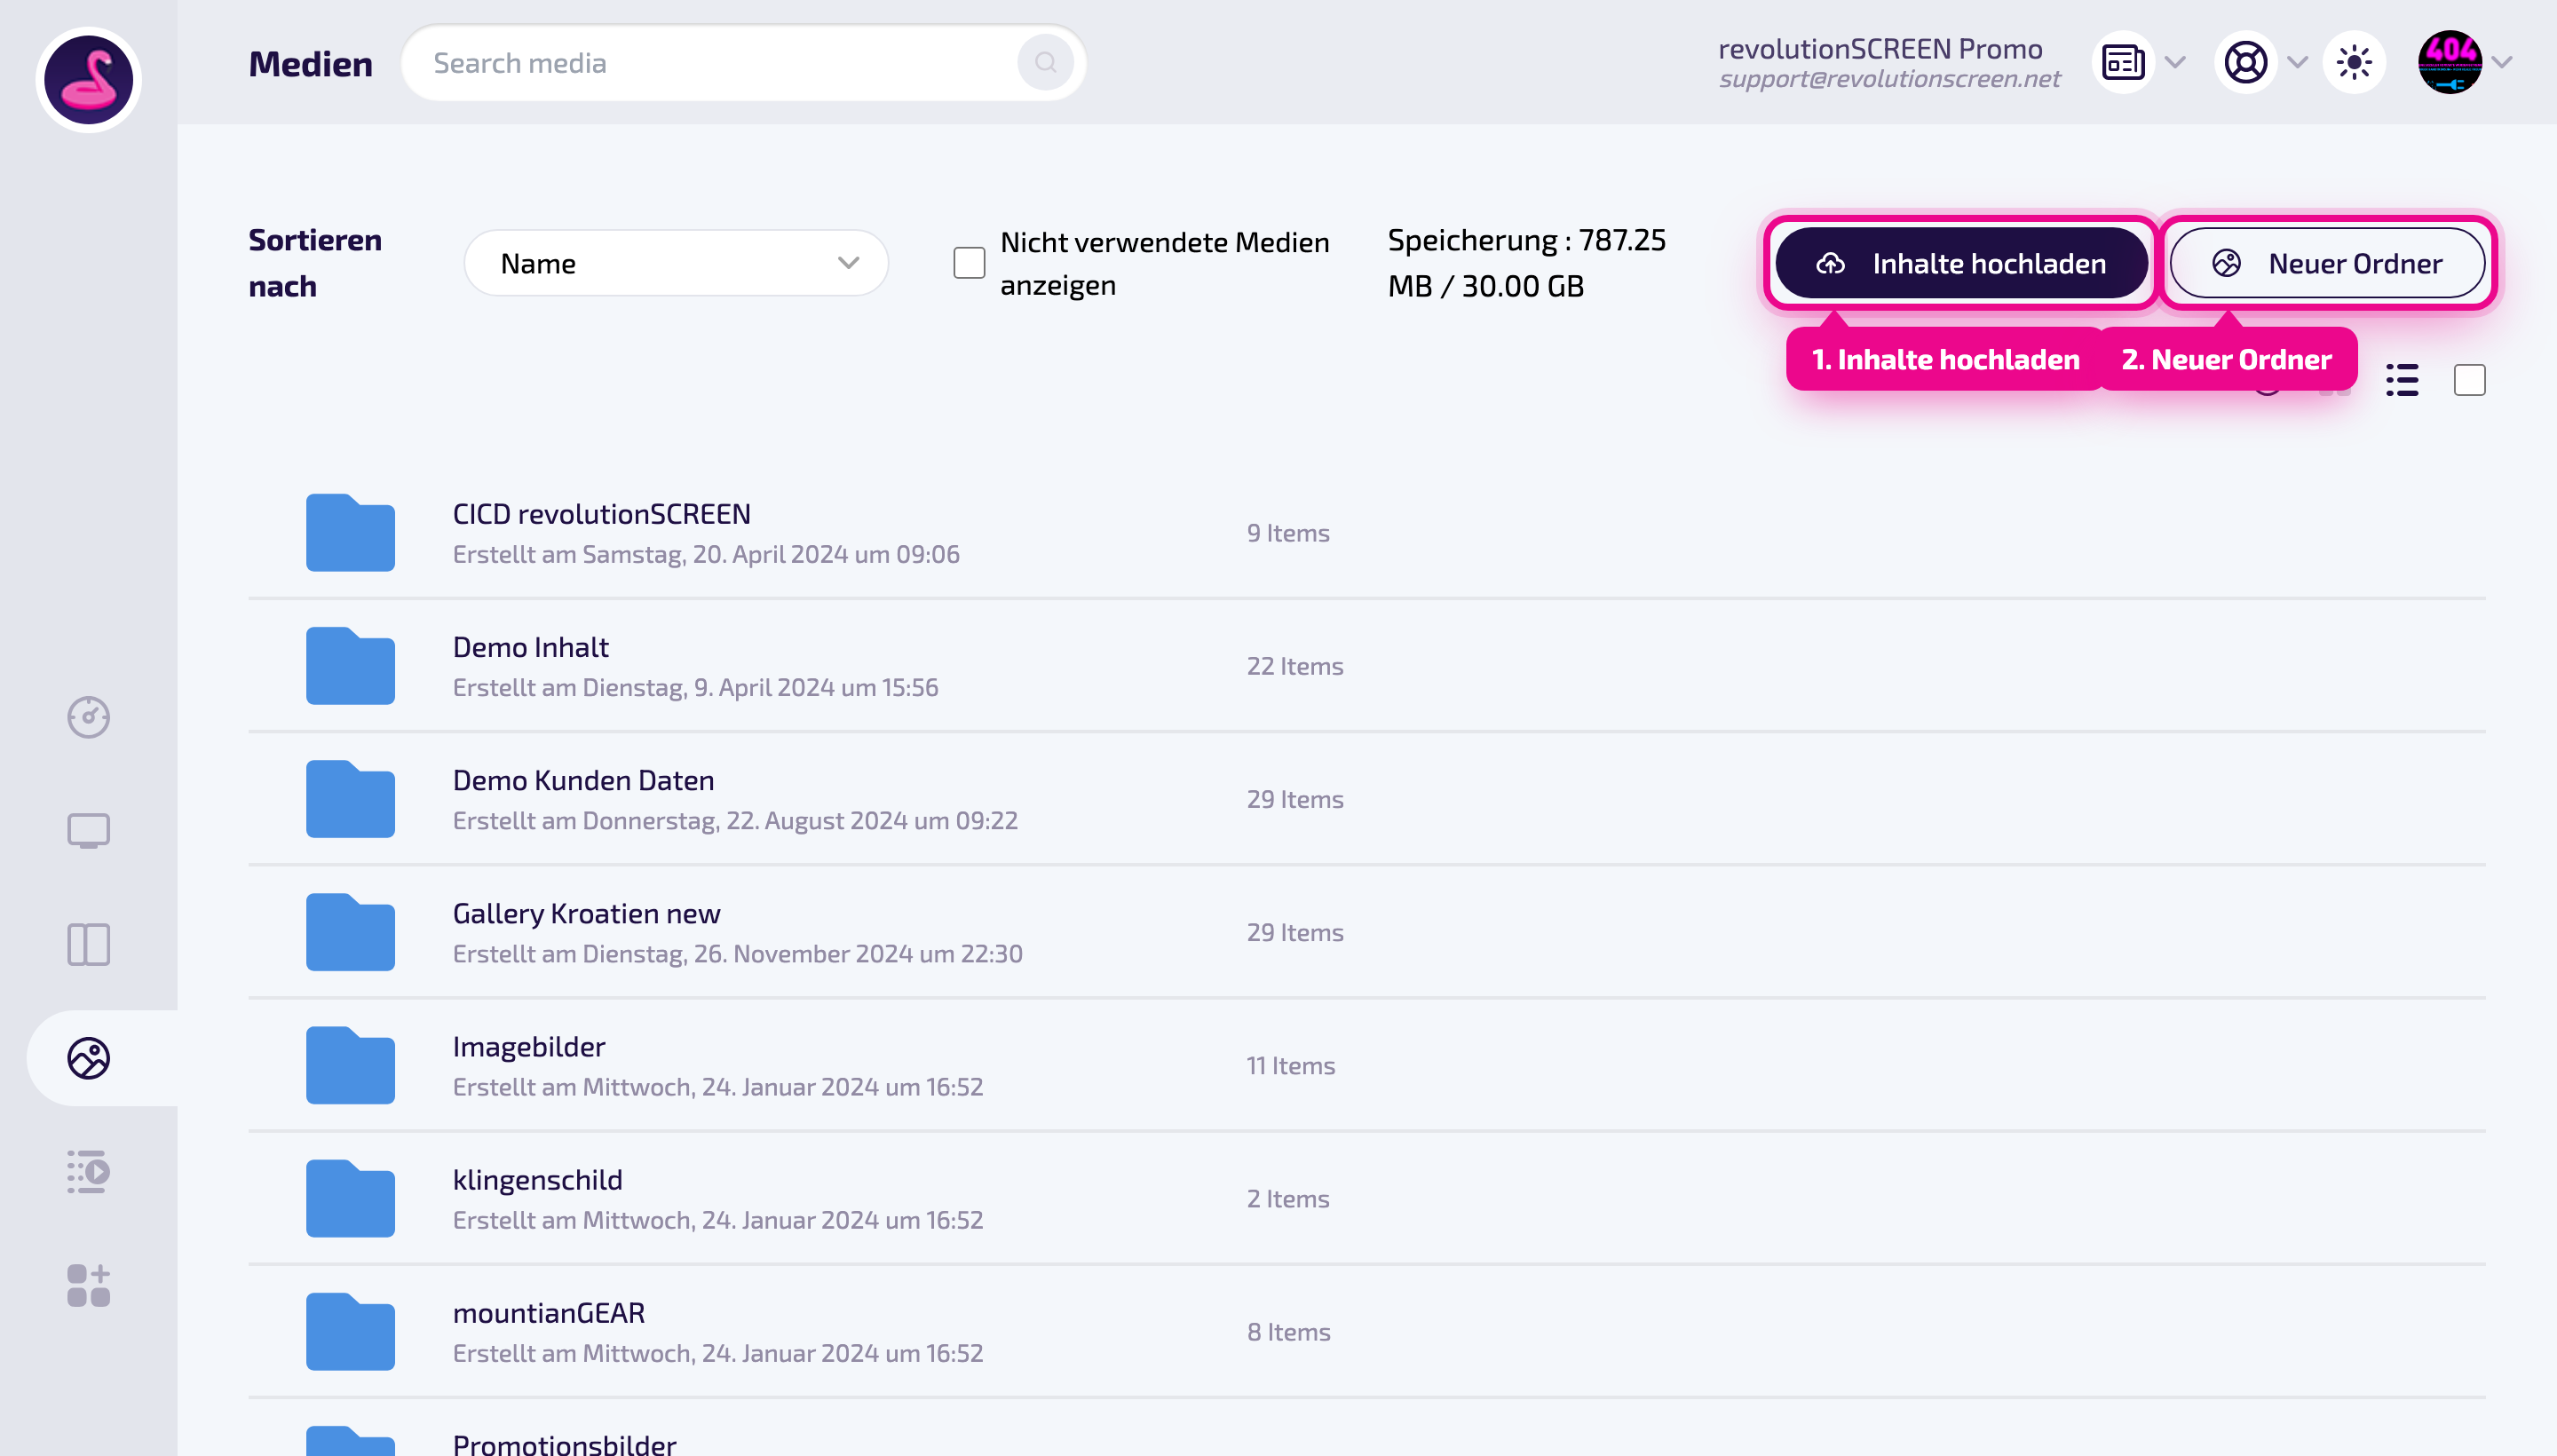The image size is (2557, 1456).
Task: Click the search magnifier icon
Action: 1045,63
